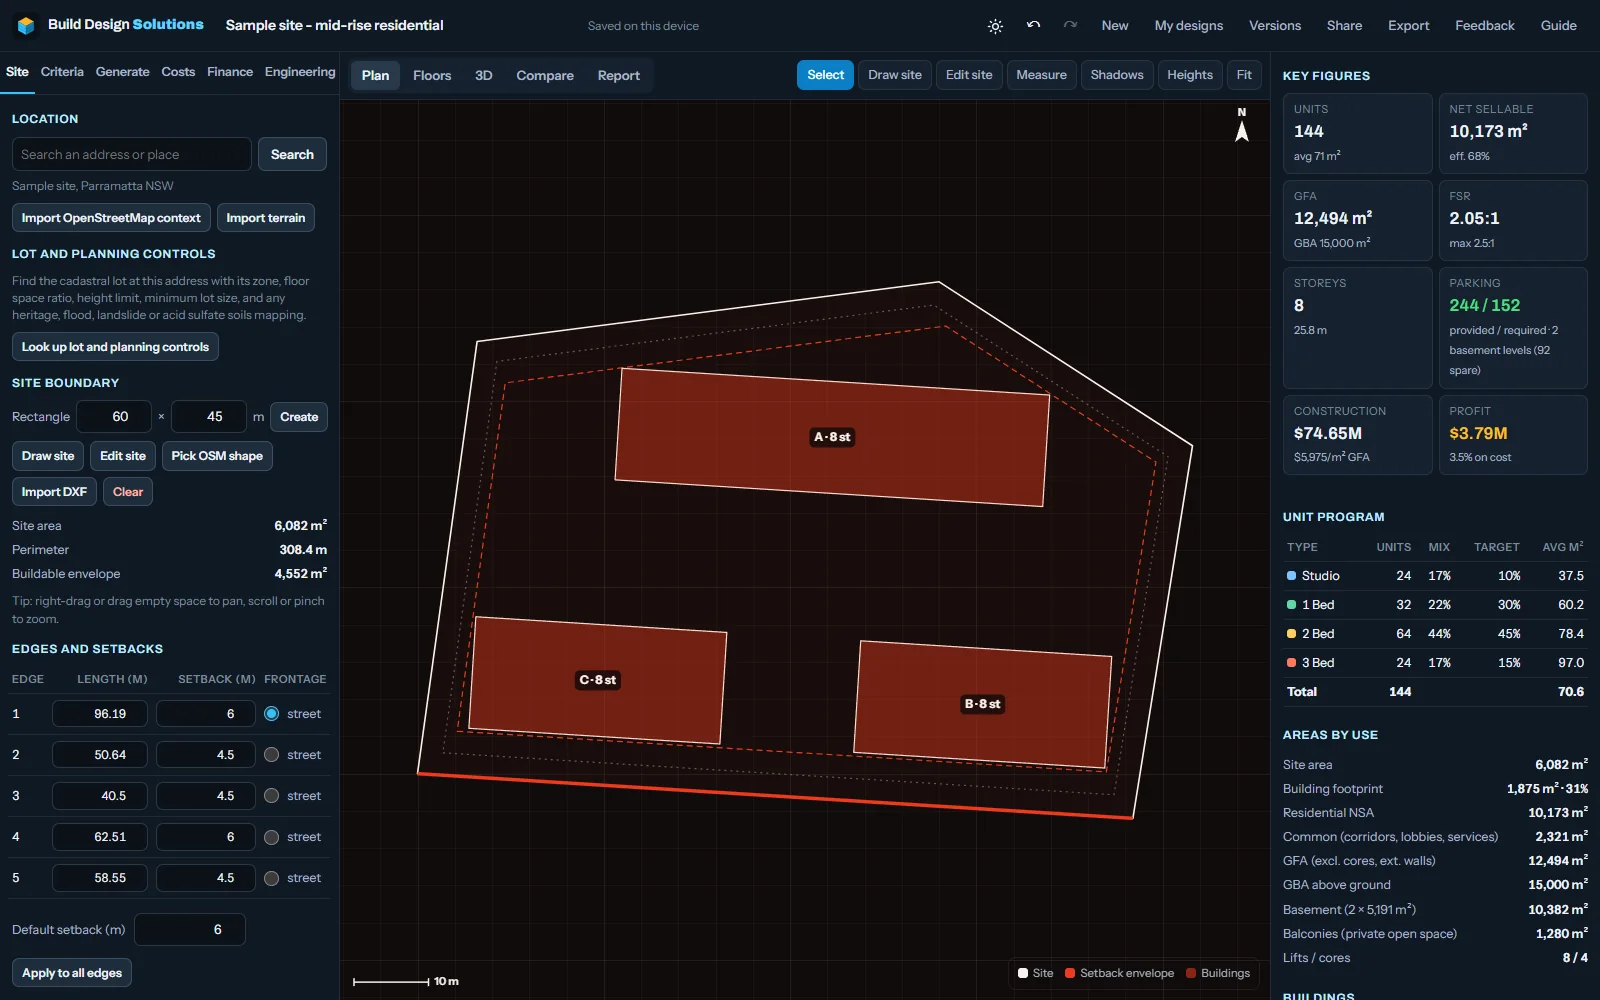Image resolution: width=1600 pixels, height=1000 pixels.
Task: Click the Buildings legend swatch
Action: 1191,973
